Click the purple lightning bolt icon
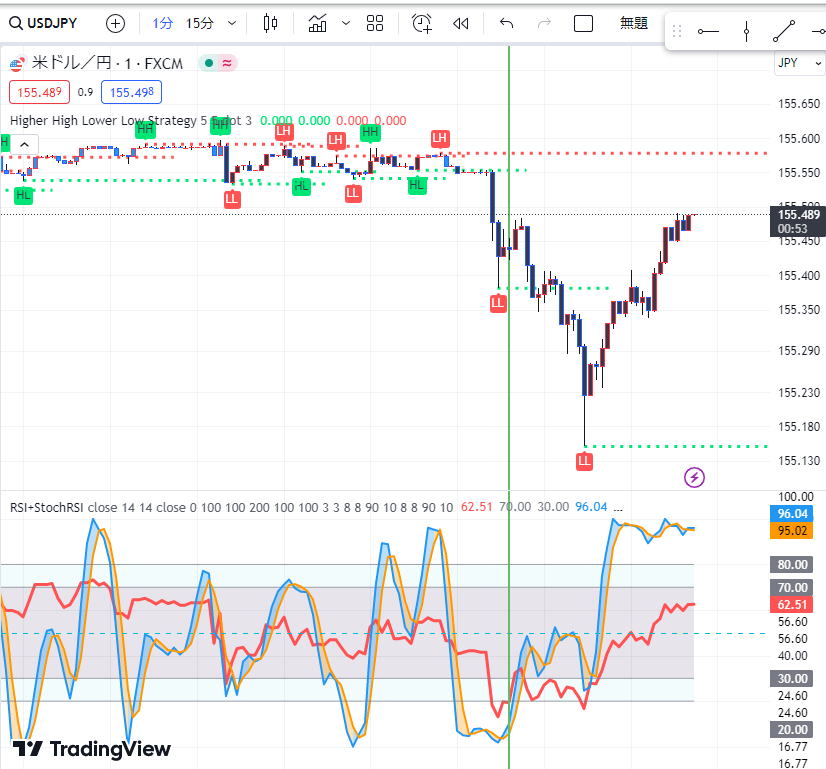The width and height of the screenshot is (826, 769). (x=694, y=477)
